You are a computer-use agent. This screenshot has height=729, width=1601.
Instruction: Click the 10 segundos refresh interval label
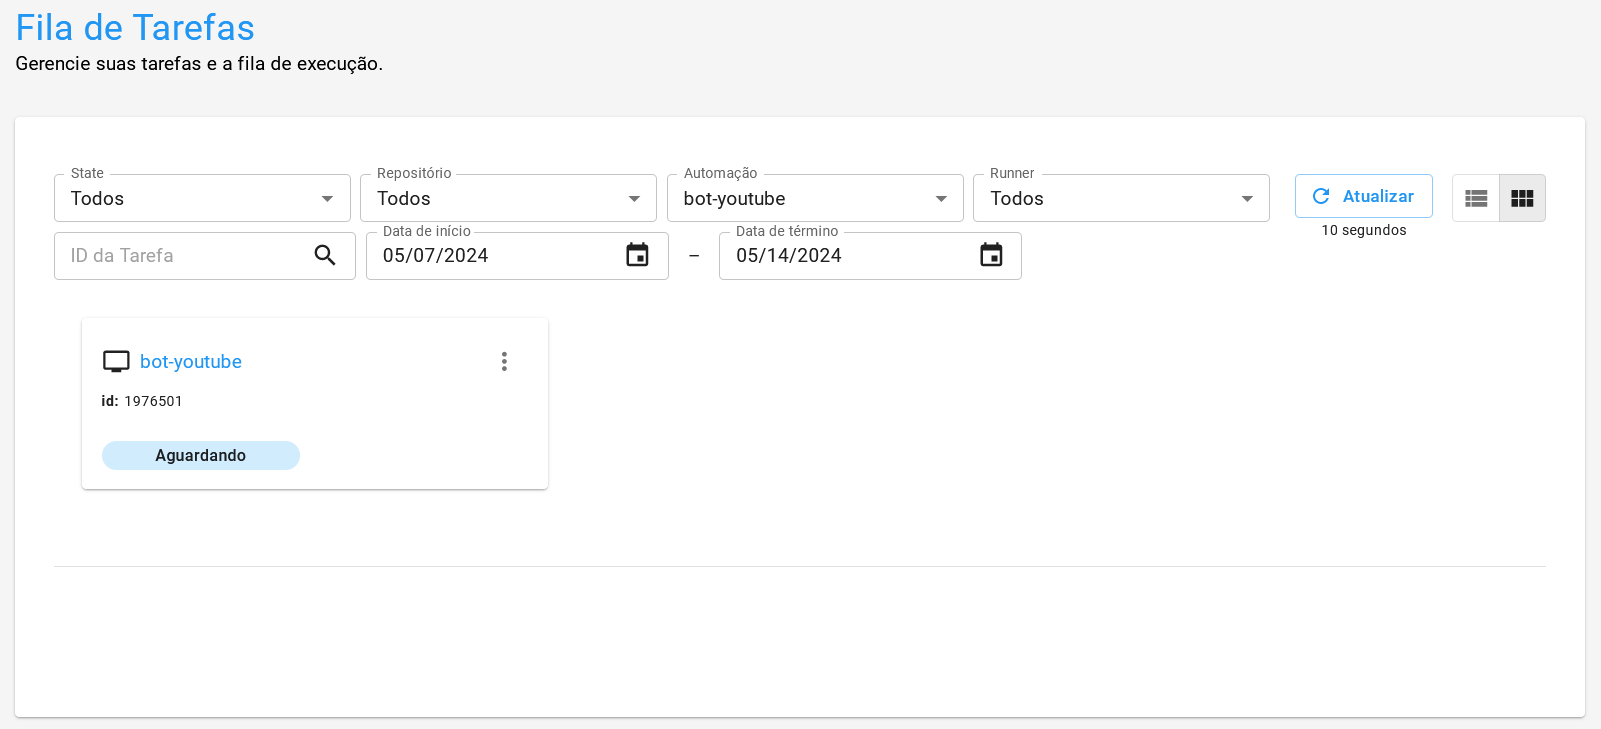[x=1363, y=231]
